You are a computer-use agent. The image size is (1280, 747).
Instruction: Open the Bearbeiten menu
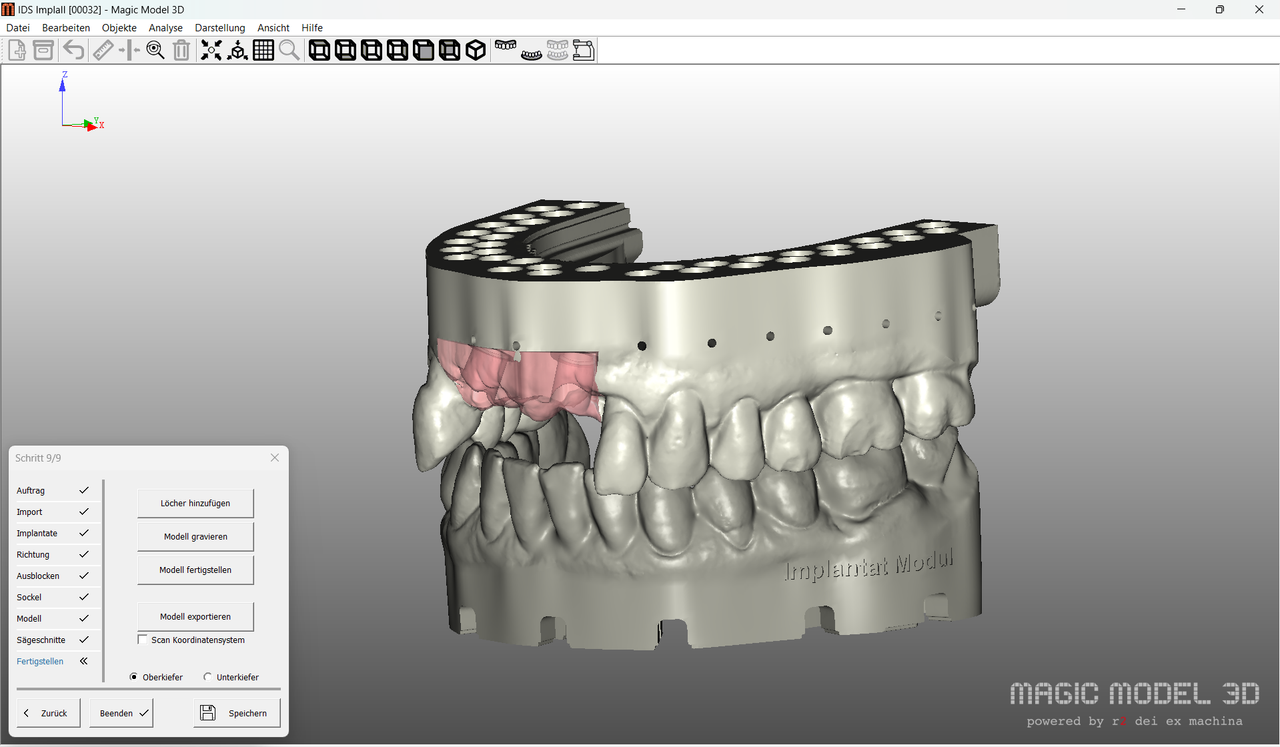[x=66, y=28]
